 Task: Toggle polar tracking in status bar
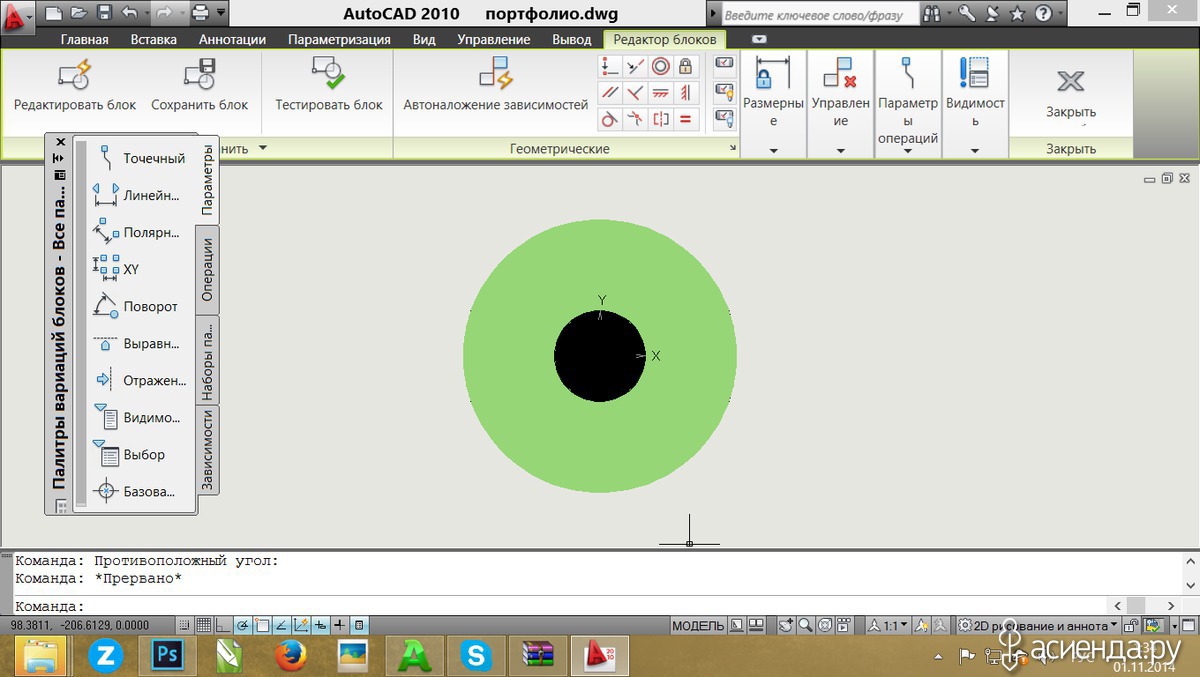(x=243, y=626)
